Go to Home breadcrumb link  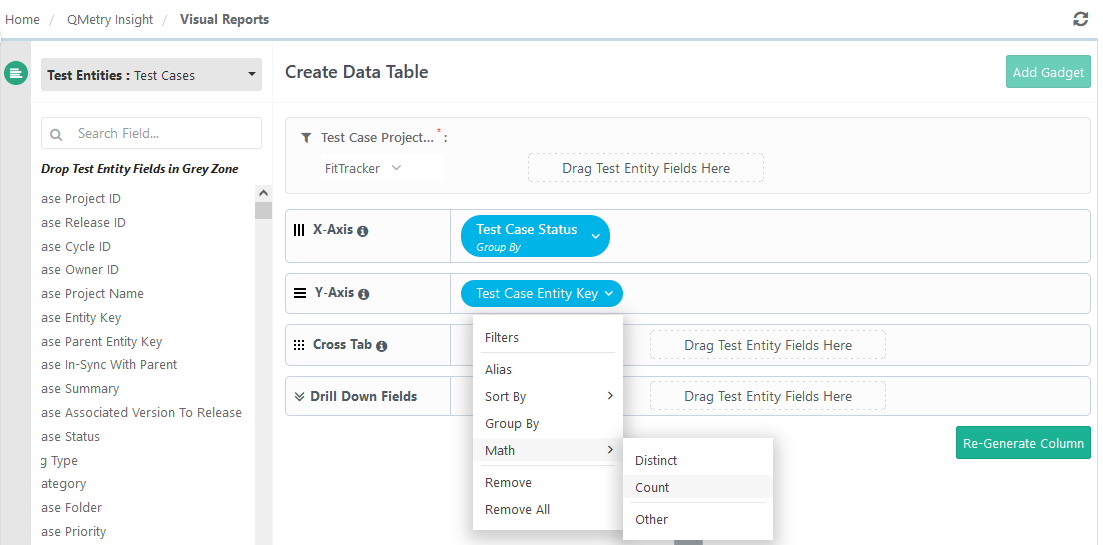coord(22,20)
